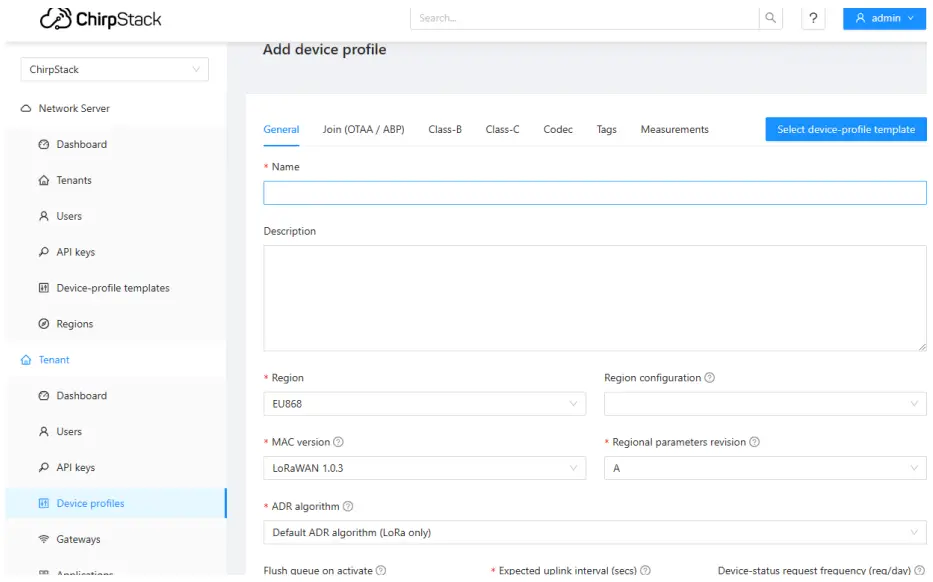Open the MAC version LoRaWAN 1.0.3 dropdown

(424, 468)
